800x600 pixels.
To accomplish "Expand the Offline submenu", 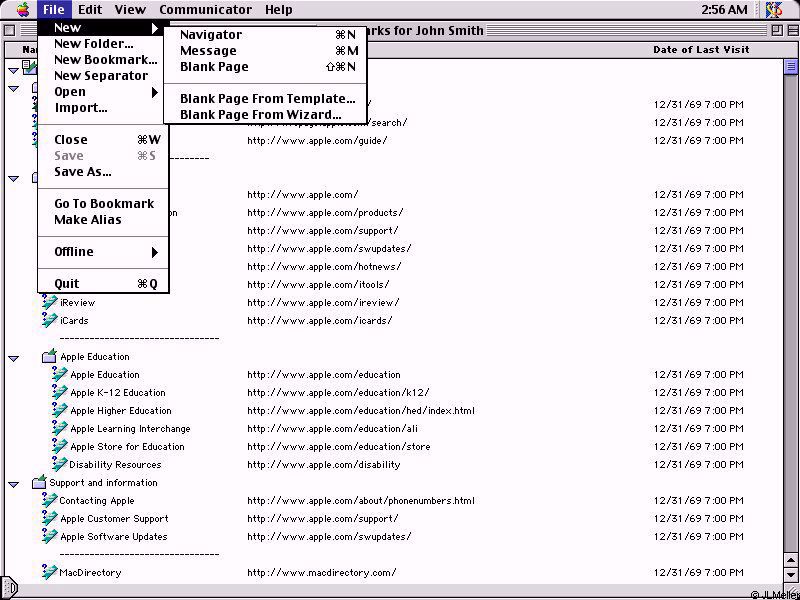I will click(104, 252).
